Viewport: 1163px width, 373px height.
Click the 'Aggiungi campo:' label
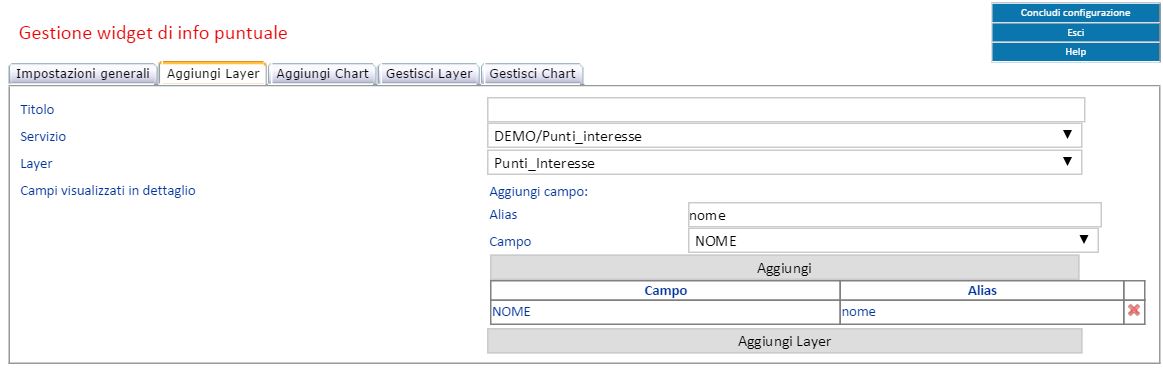[x=538, y=191]
